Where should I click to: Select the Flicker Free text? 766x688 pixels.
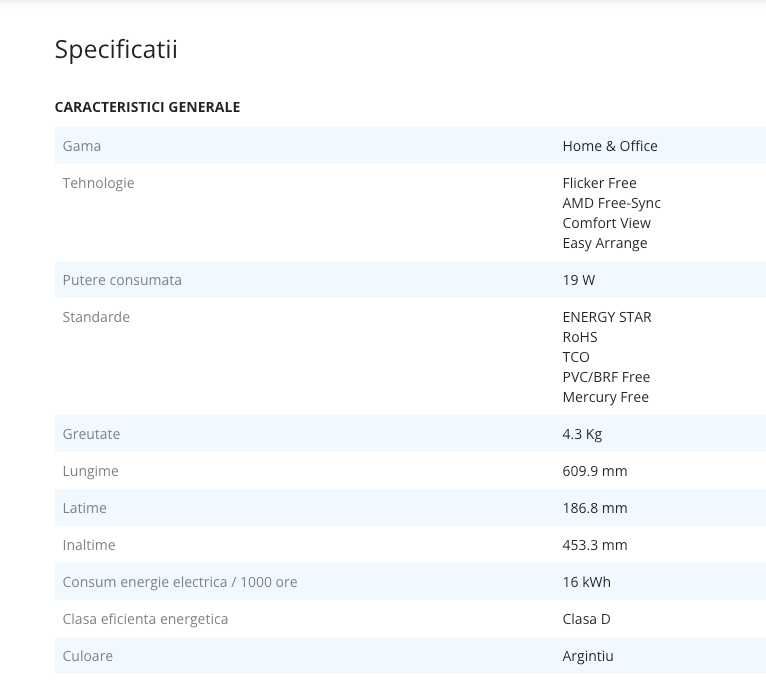click(599, 183)
